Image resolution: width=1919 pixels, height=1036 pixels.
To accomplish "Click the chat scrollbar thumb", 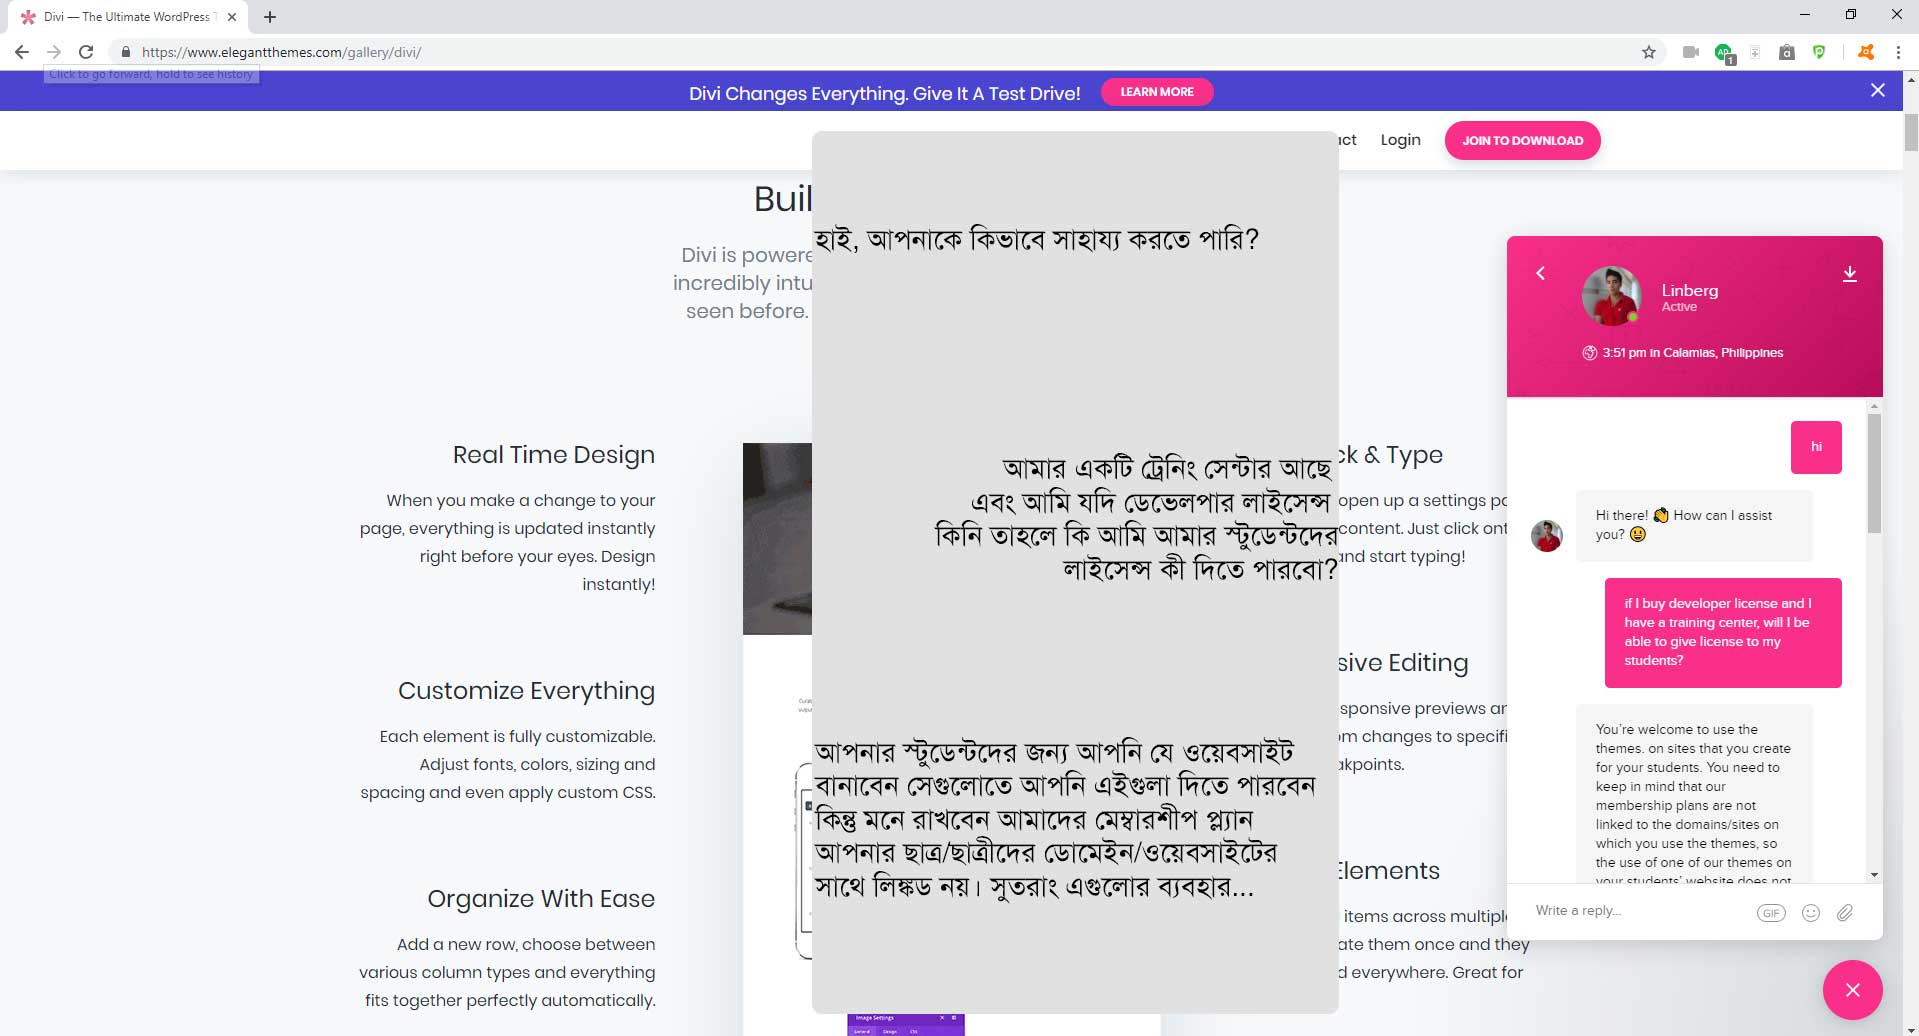I will pos(1874,473).
